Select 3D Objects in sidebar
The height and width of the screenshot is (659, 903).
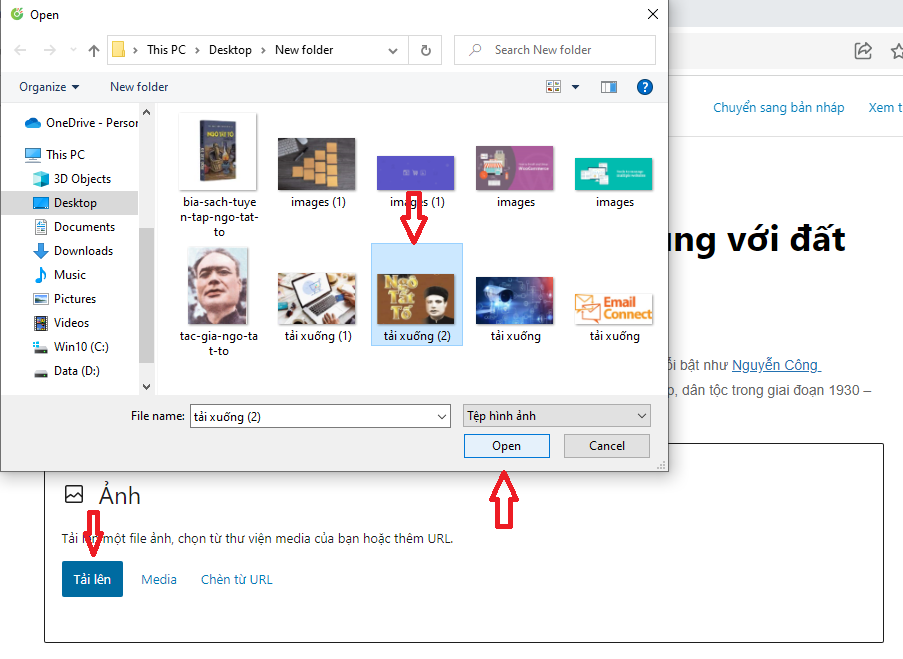(82, 179)
